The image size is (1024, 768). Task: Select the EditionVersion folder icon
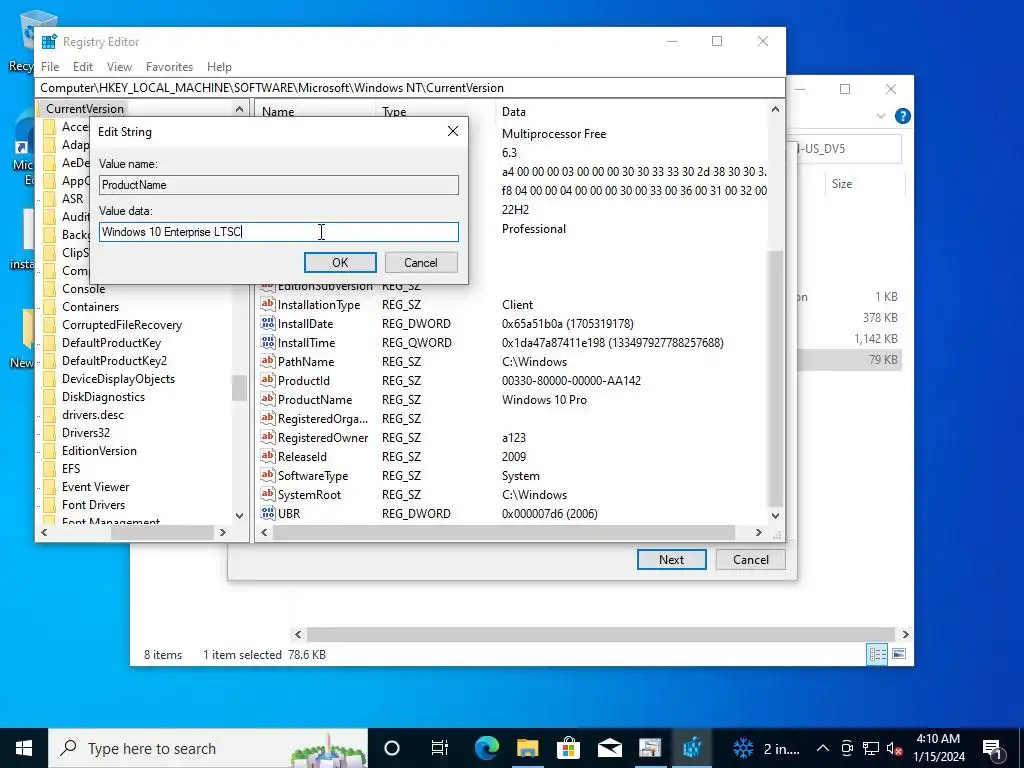(x=50, y=451)
